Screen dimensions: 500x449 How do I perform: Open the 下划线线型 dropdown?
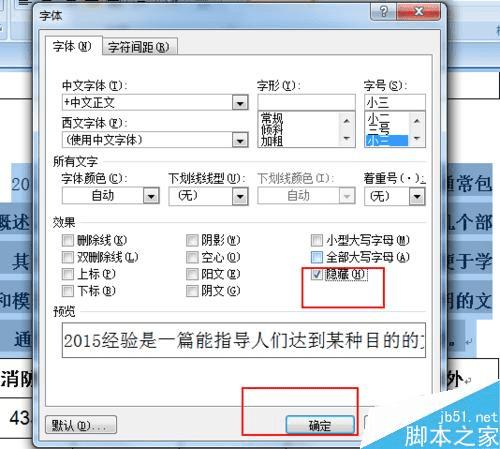click(240, 196)
